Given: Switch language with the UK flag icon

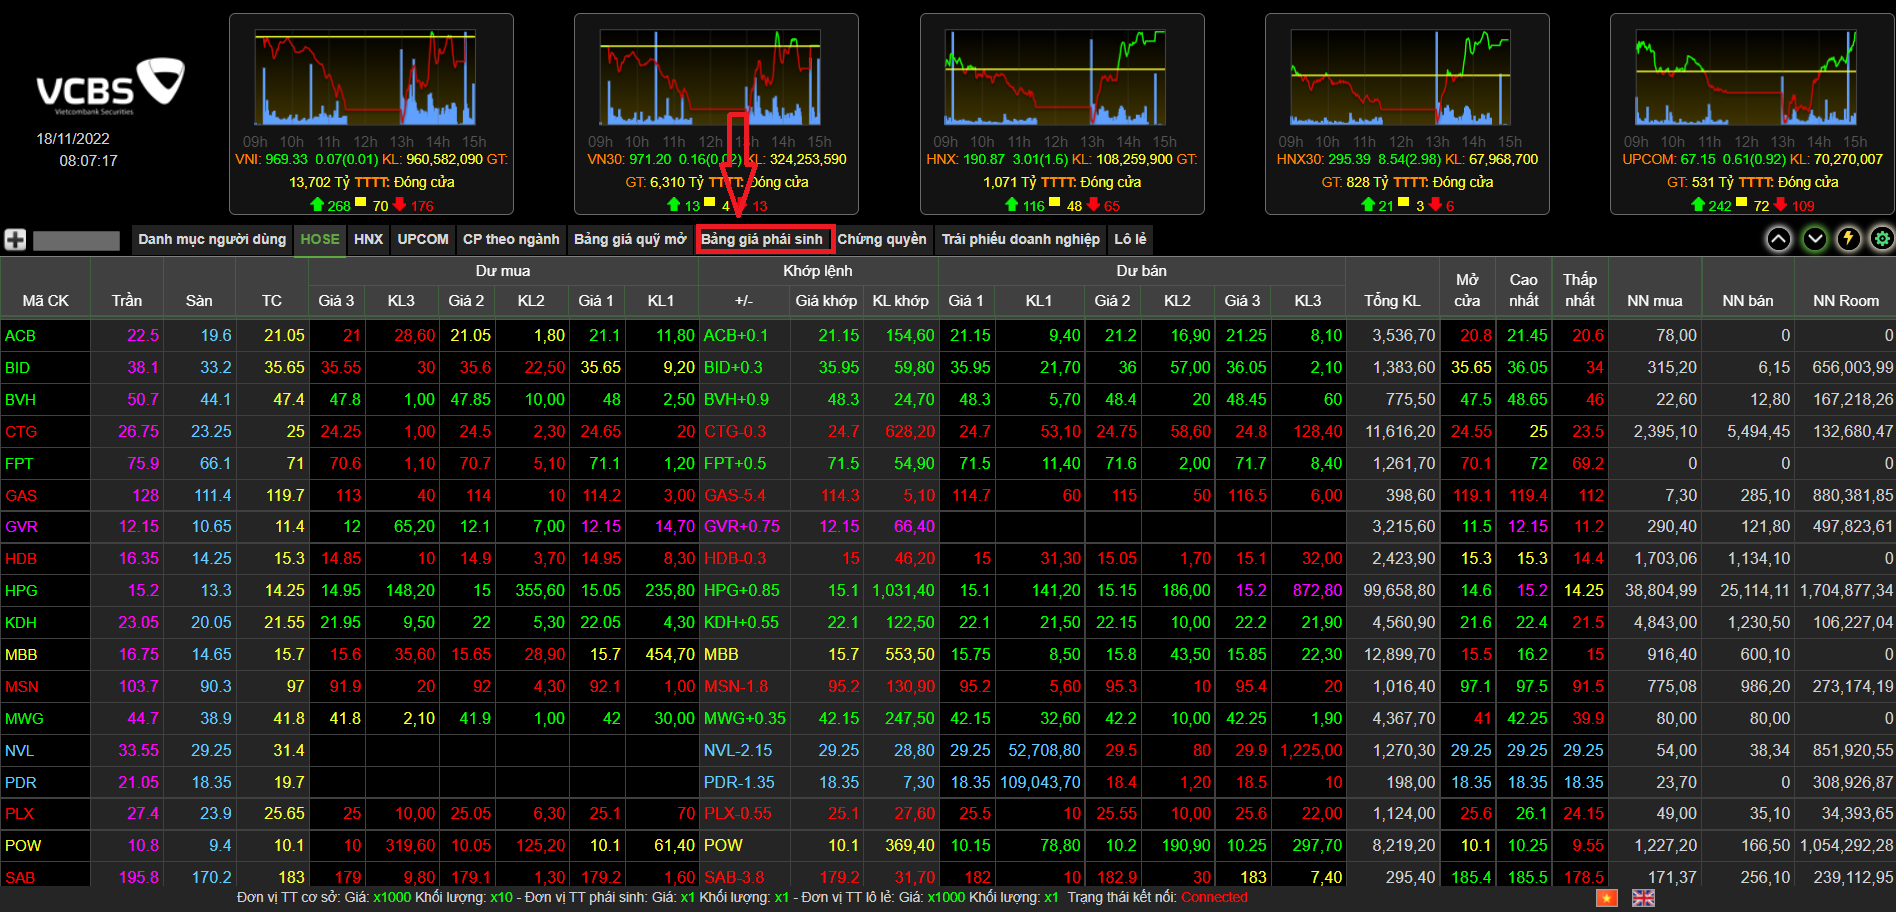Looking at the screenshot, I should 1643,898.
